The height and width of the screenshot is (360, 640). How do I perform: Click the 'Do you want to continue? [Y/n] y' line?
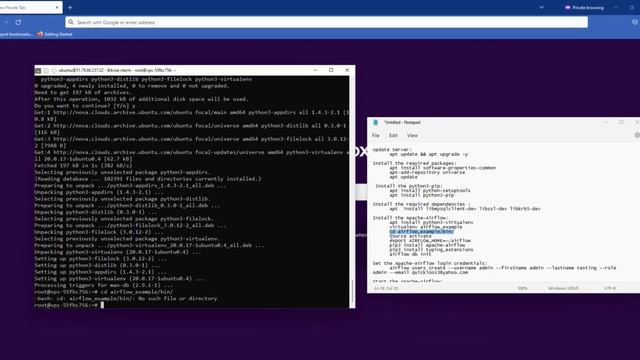tap(85, 106)
